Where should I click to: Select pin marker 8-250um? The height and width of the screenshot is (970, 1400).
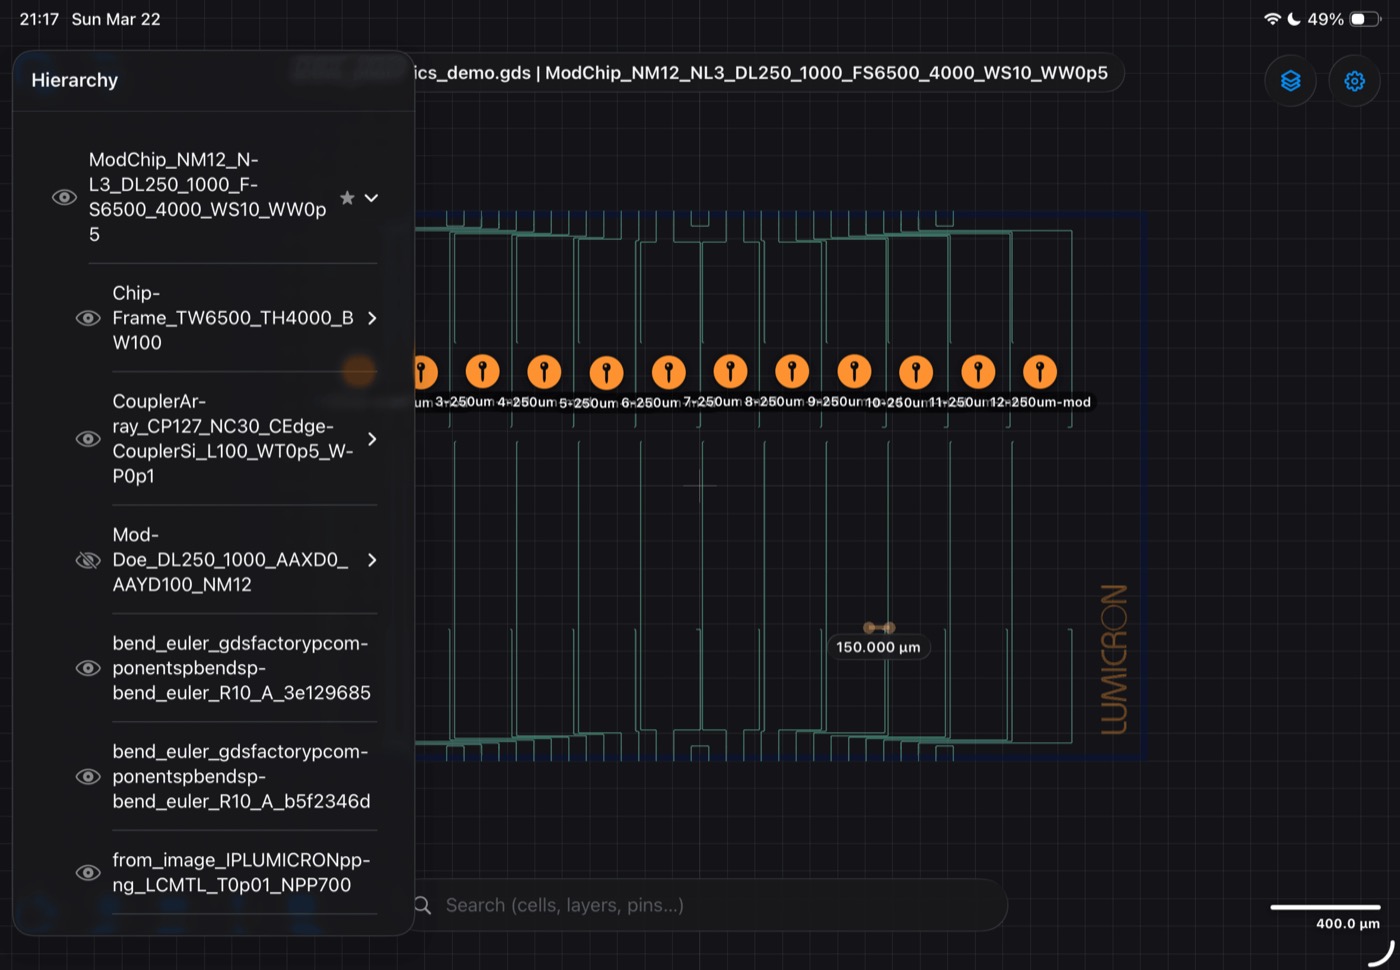coord(792,372)
